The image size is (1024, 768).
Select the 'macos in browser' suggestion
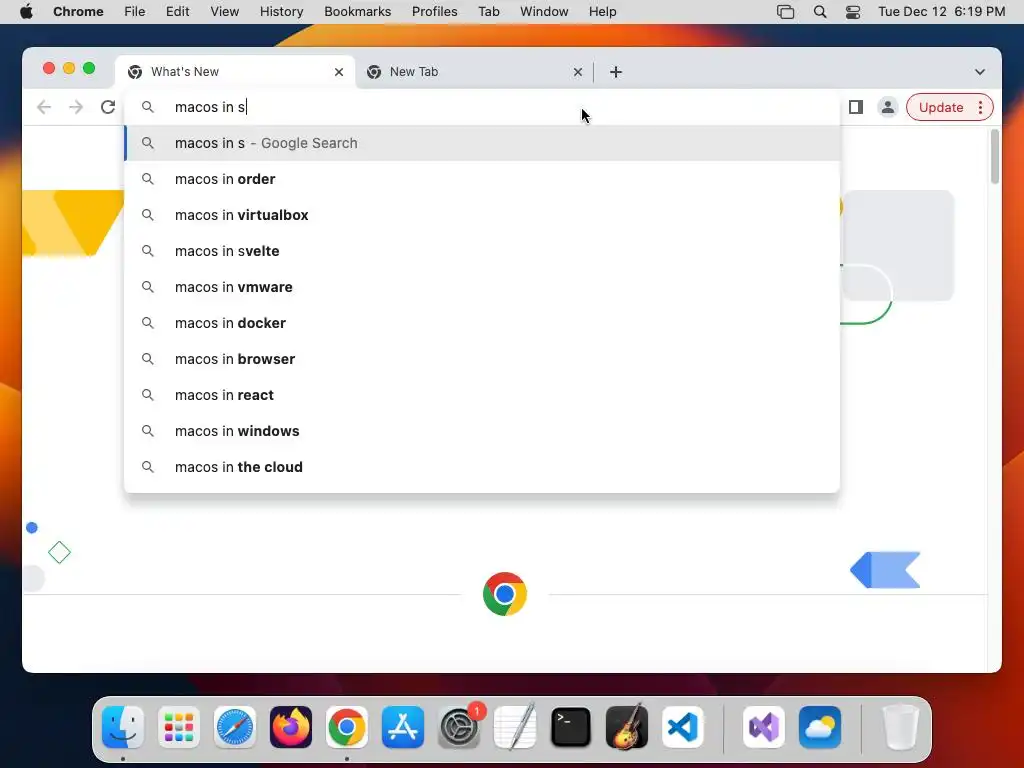coord(482,359)
